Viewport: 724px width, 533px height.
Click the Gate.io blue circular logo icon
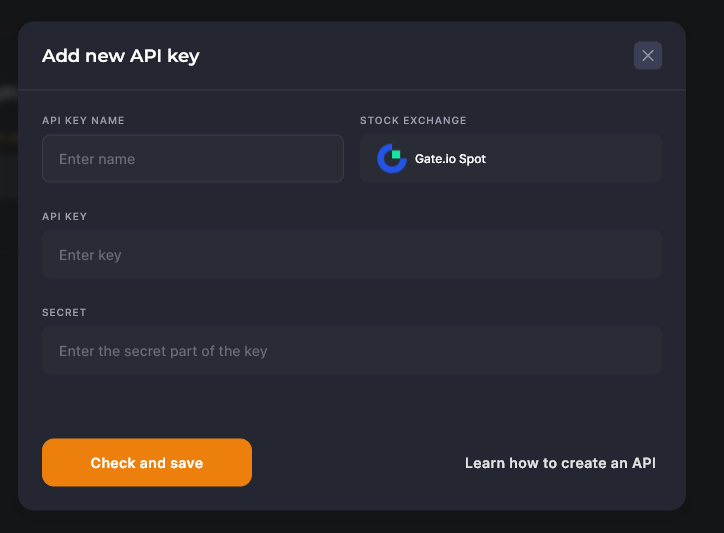(392, 158)
